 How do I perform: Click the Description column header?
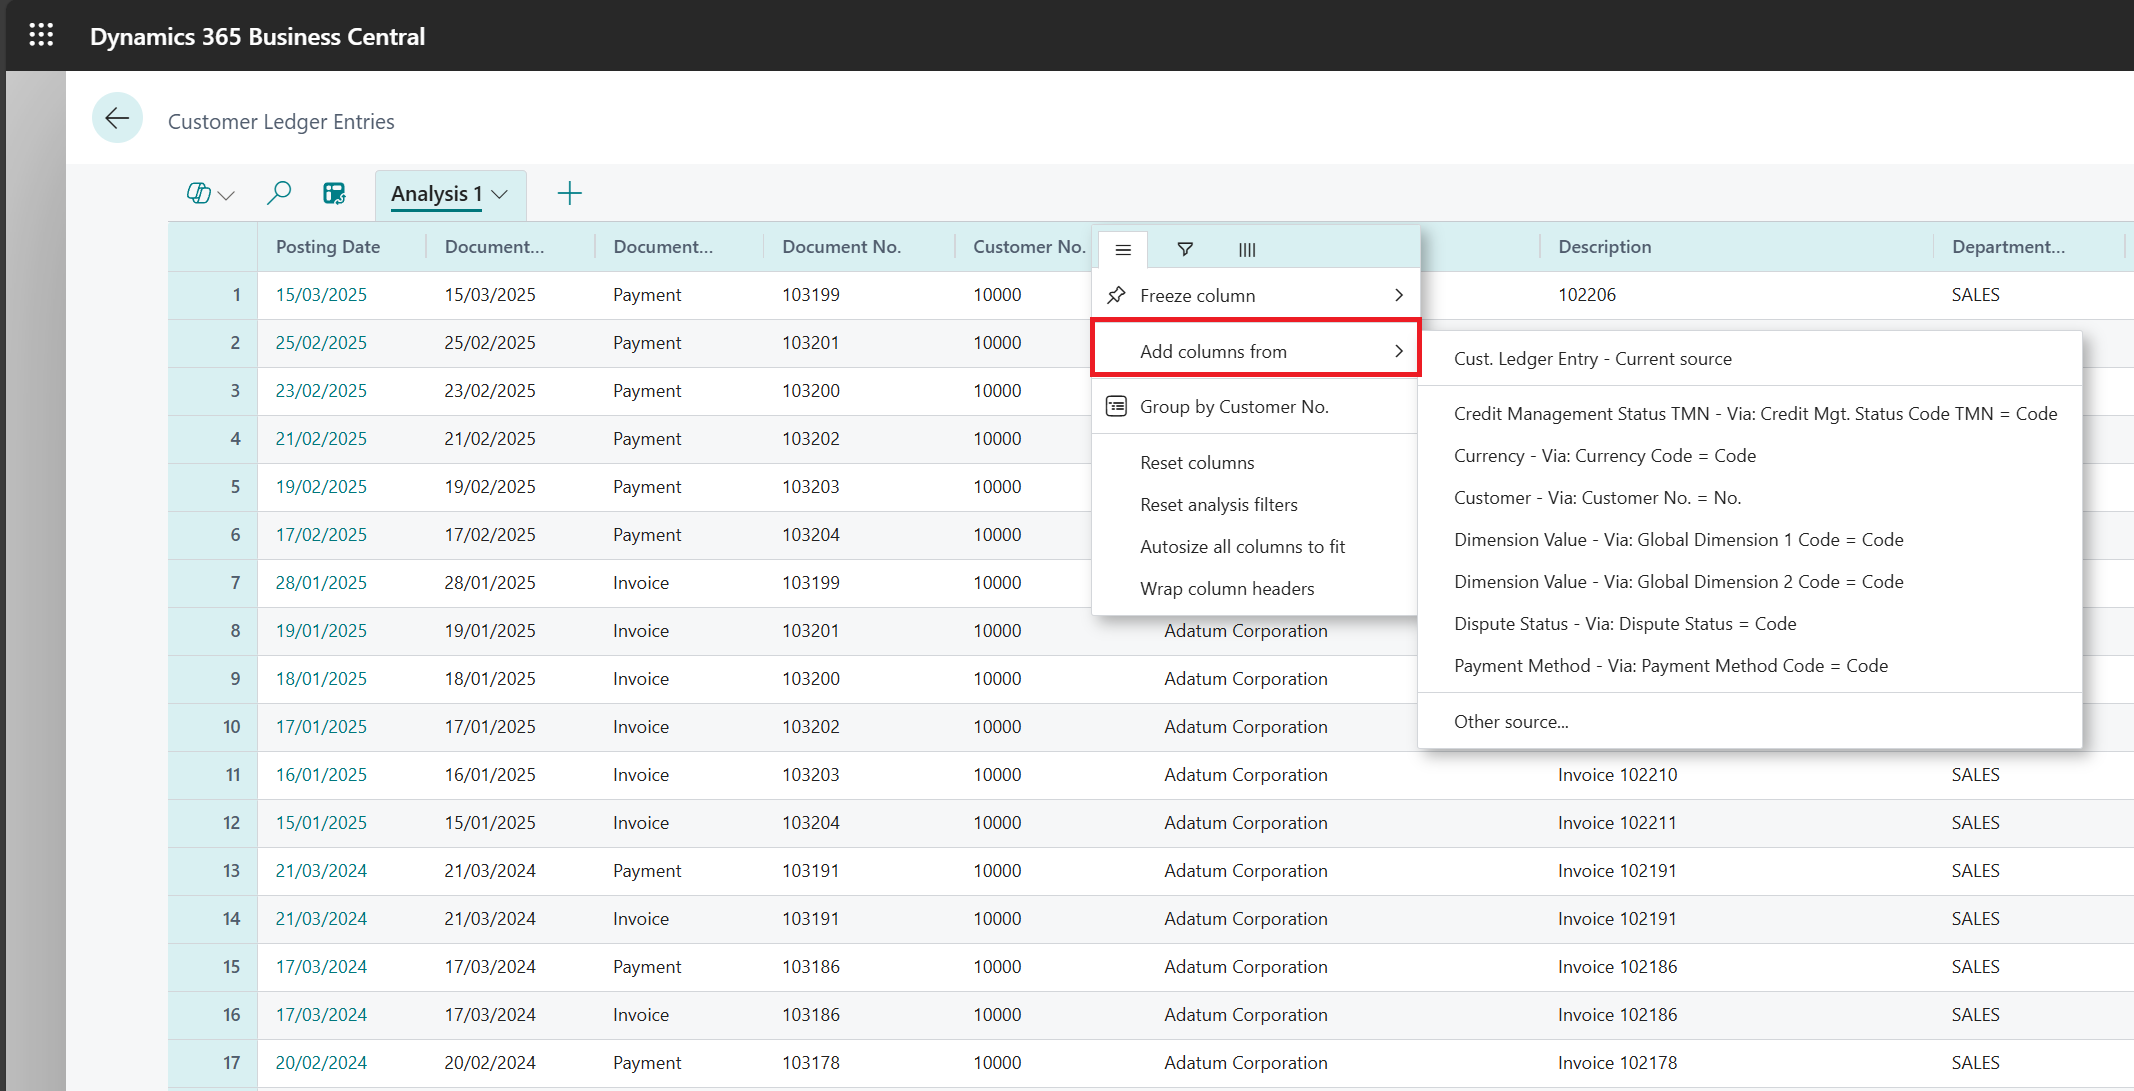pos(1604,247)
